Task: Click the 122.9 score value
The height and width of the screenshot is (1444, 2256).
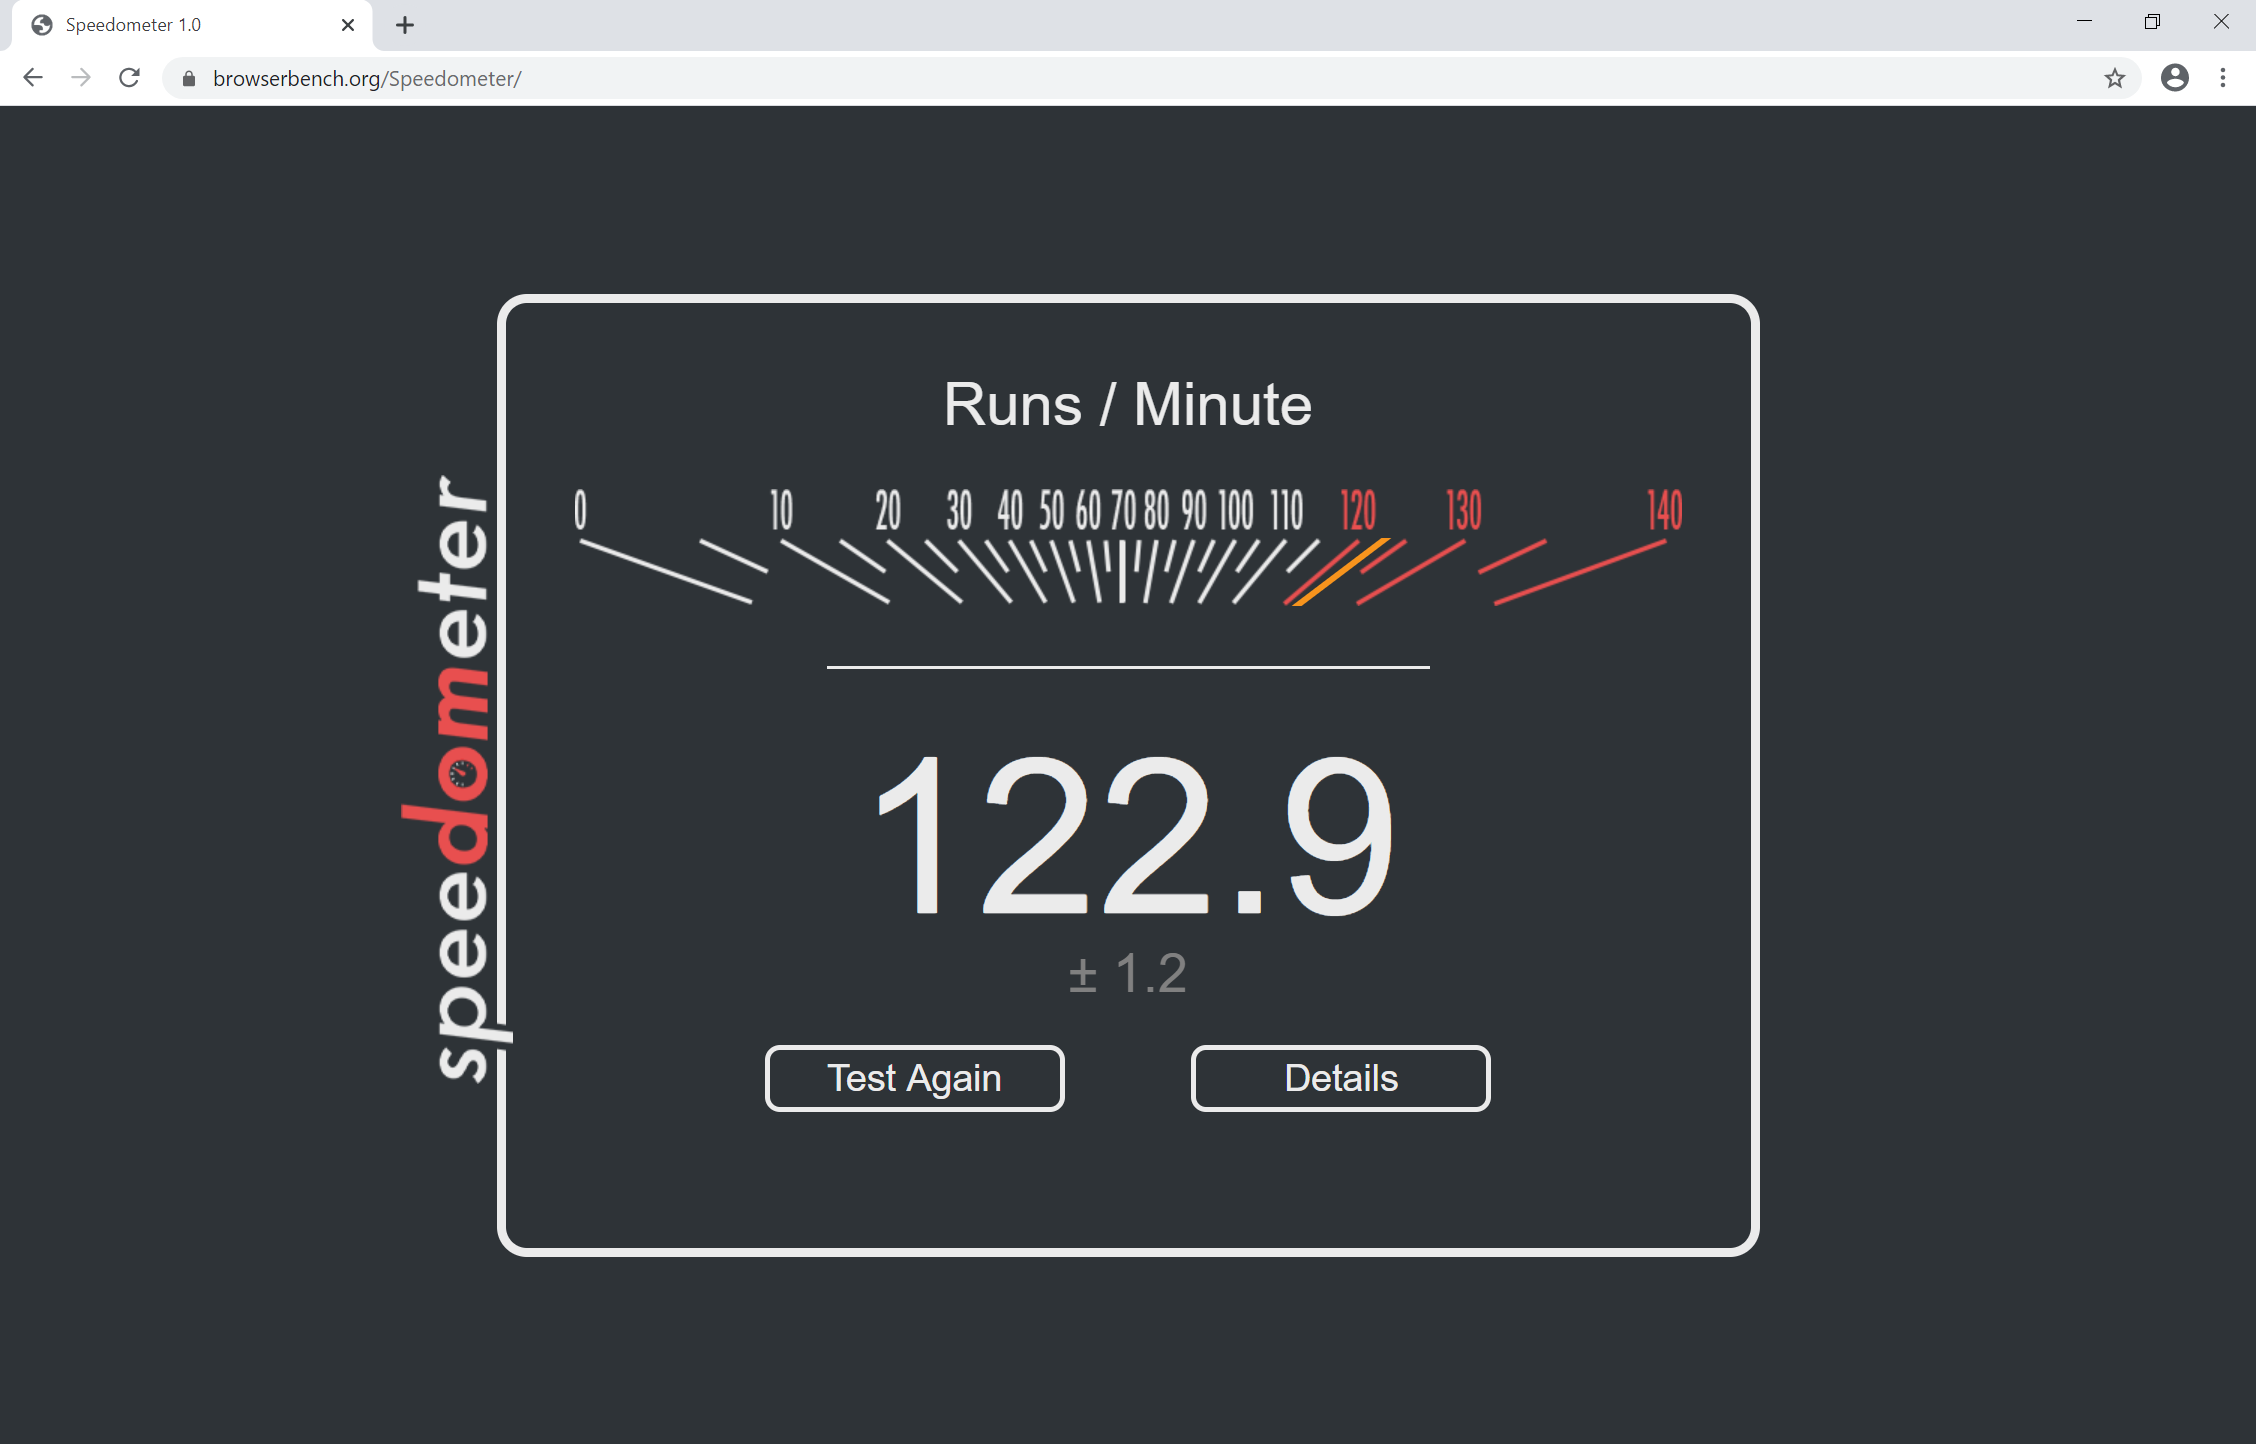Action: 1133,835
